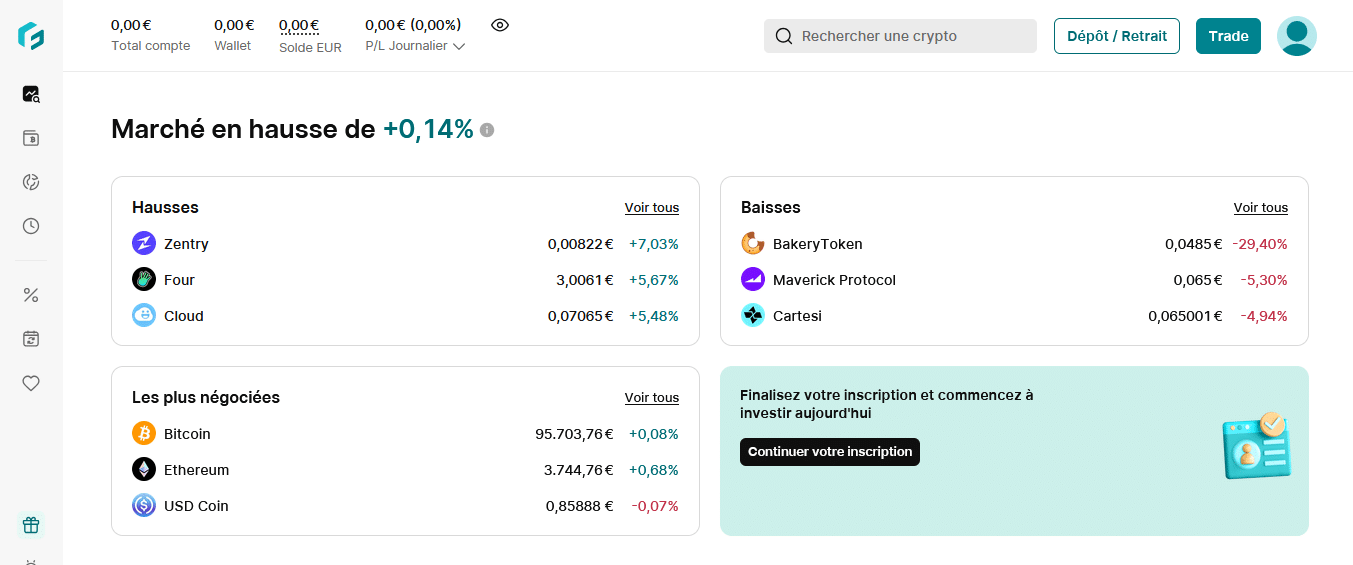Image resolution: width=1353 pixels, height=565 pixels.
Task: Select the Ethereum row name
Action: [197, 470]
